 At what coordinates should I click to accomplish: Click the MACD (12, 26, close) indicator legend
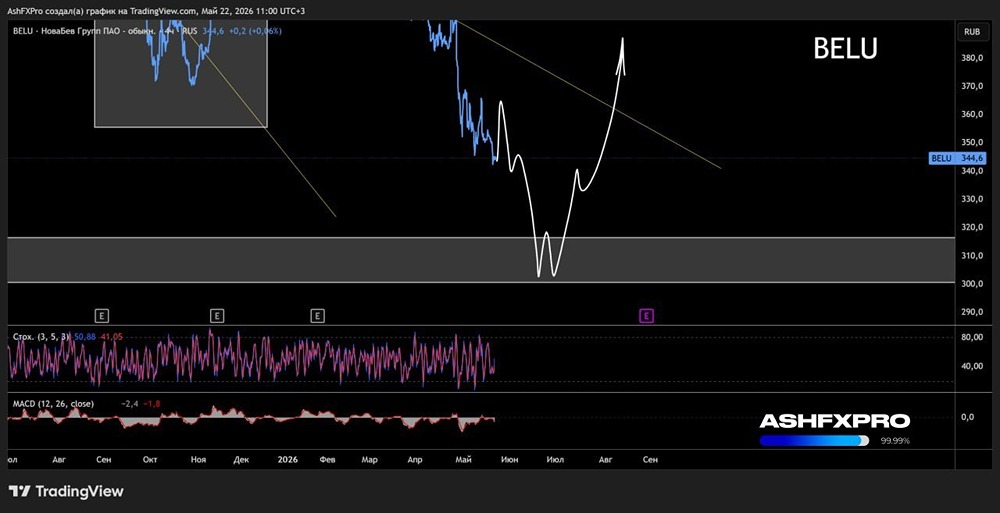pos(53,404)
